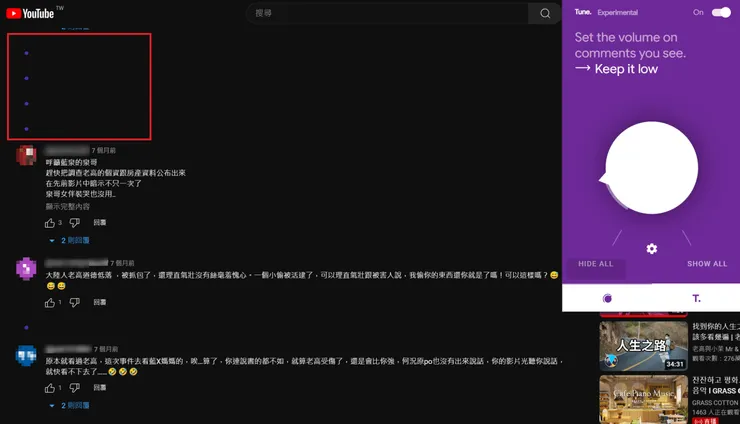The height and width of the screenshot is (424, 740).
Task: Click the white volume dial knob
Action: pyautogui.click(x=651, y=168)
